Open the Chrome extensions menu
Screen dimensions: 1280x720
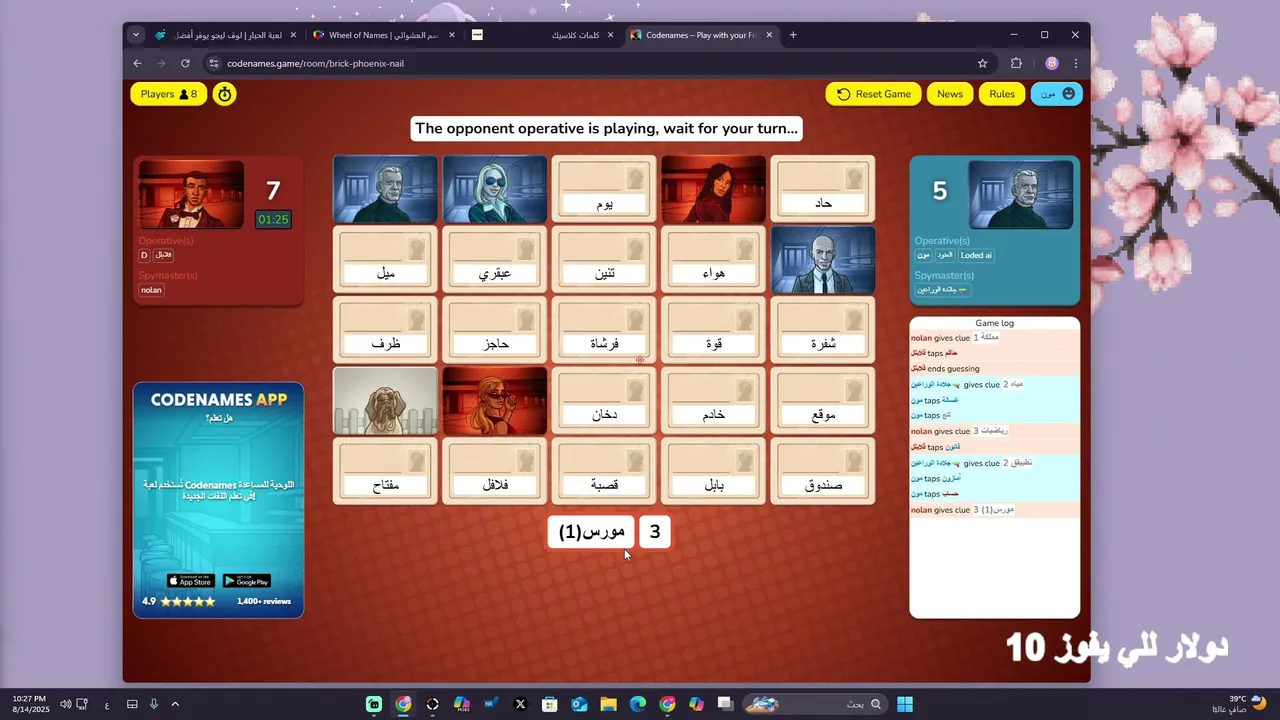pos(1017,63)
